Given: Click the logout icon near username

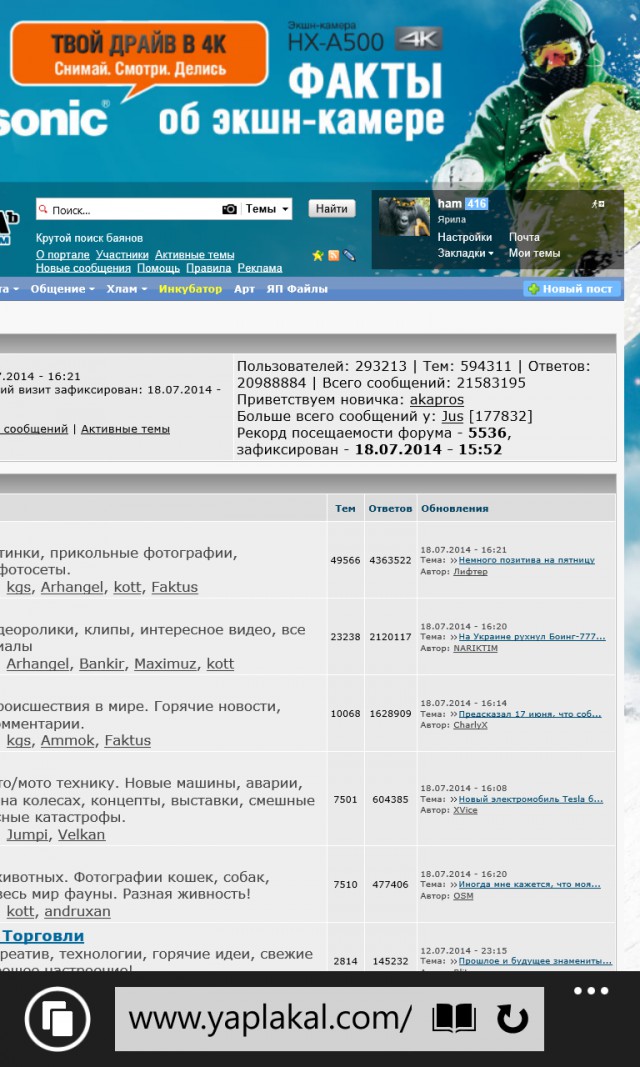Looking at the screenshot, I should click(x=599, y=203).
